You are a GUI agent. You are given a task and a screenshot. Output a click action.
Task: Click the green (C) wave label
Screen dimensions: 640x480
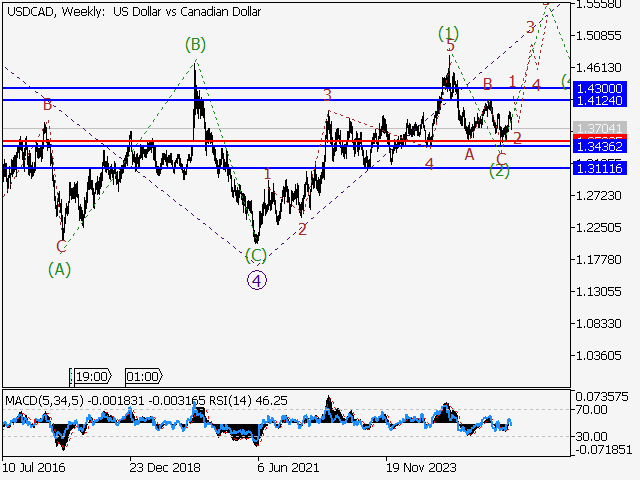(256, 256)
